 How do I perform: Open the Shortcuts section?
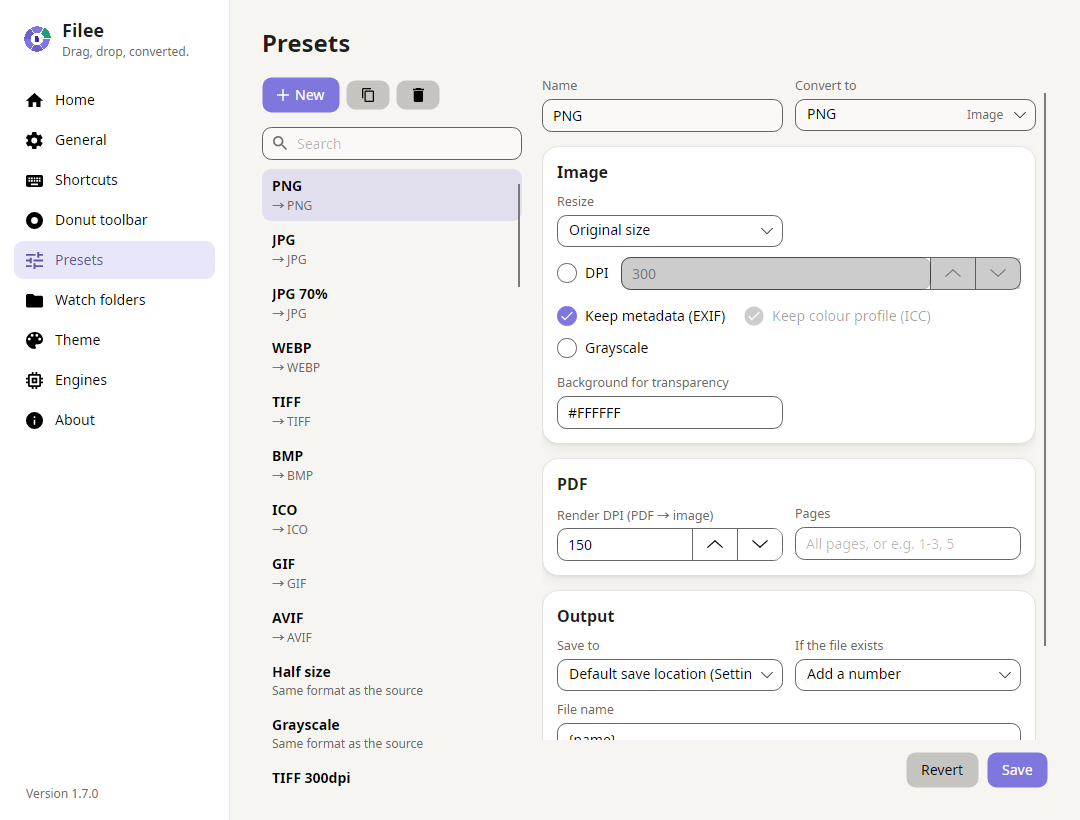[x=114, y=180]
